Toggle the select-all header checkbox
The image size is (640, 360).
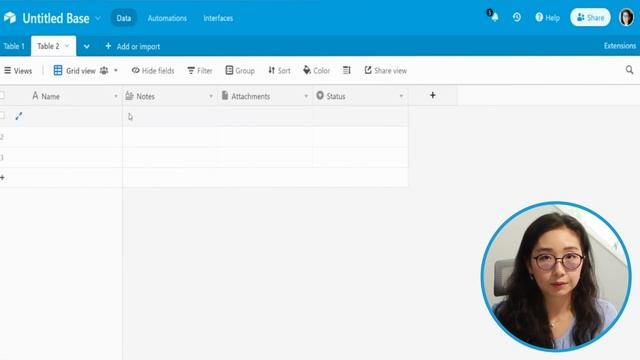pos(2,96)
